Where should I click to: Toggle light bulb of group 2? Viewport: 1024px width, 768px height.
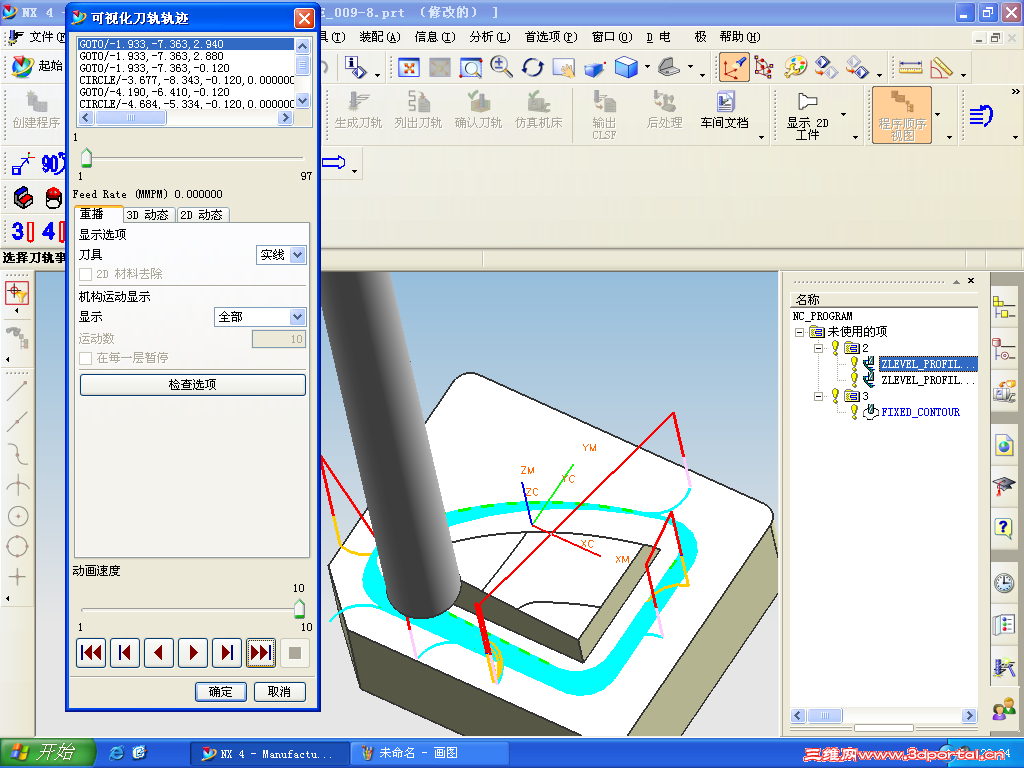point(835,347)
